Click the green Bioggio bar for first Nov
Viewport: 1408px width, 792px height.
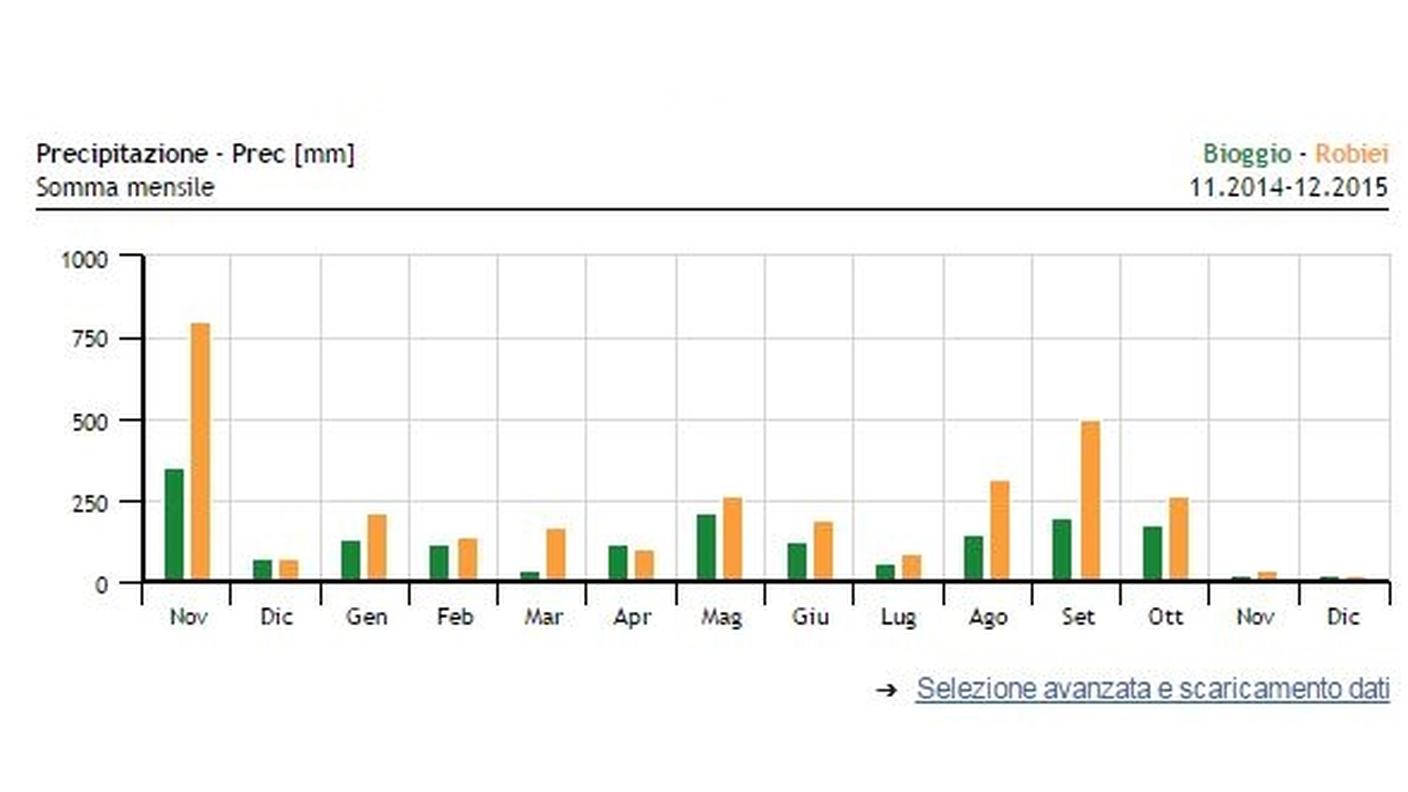point(174,524)
